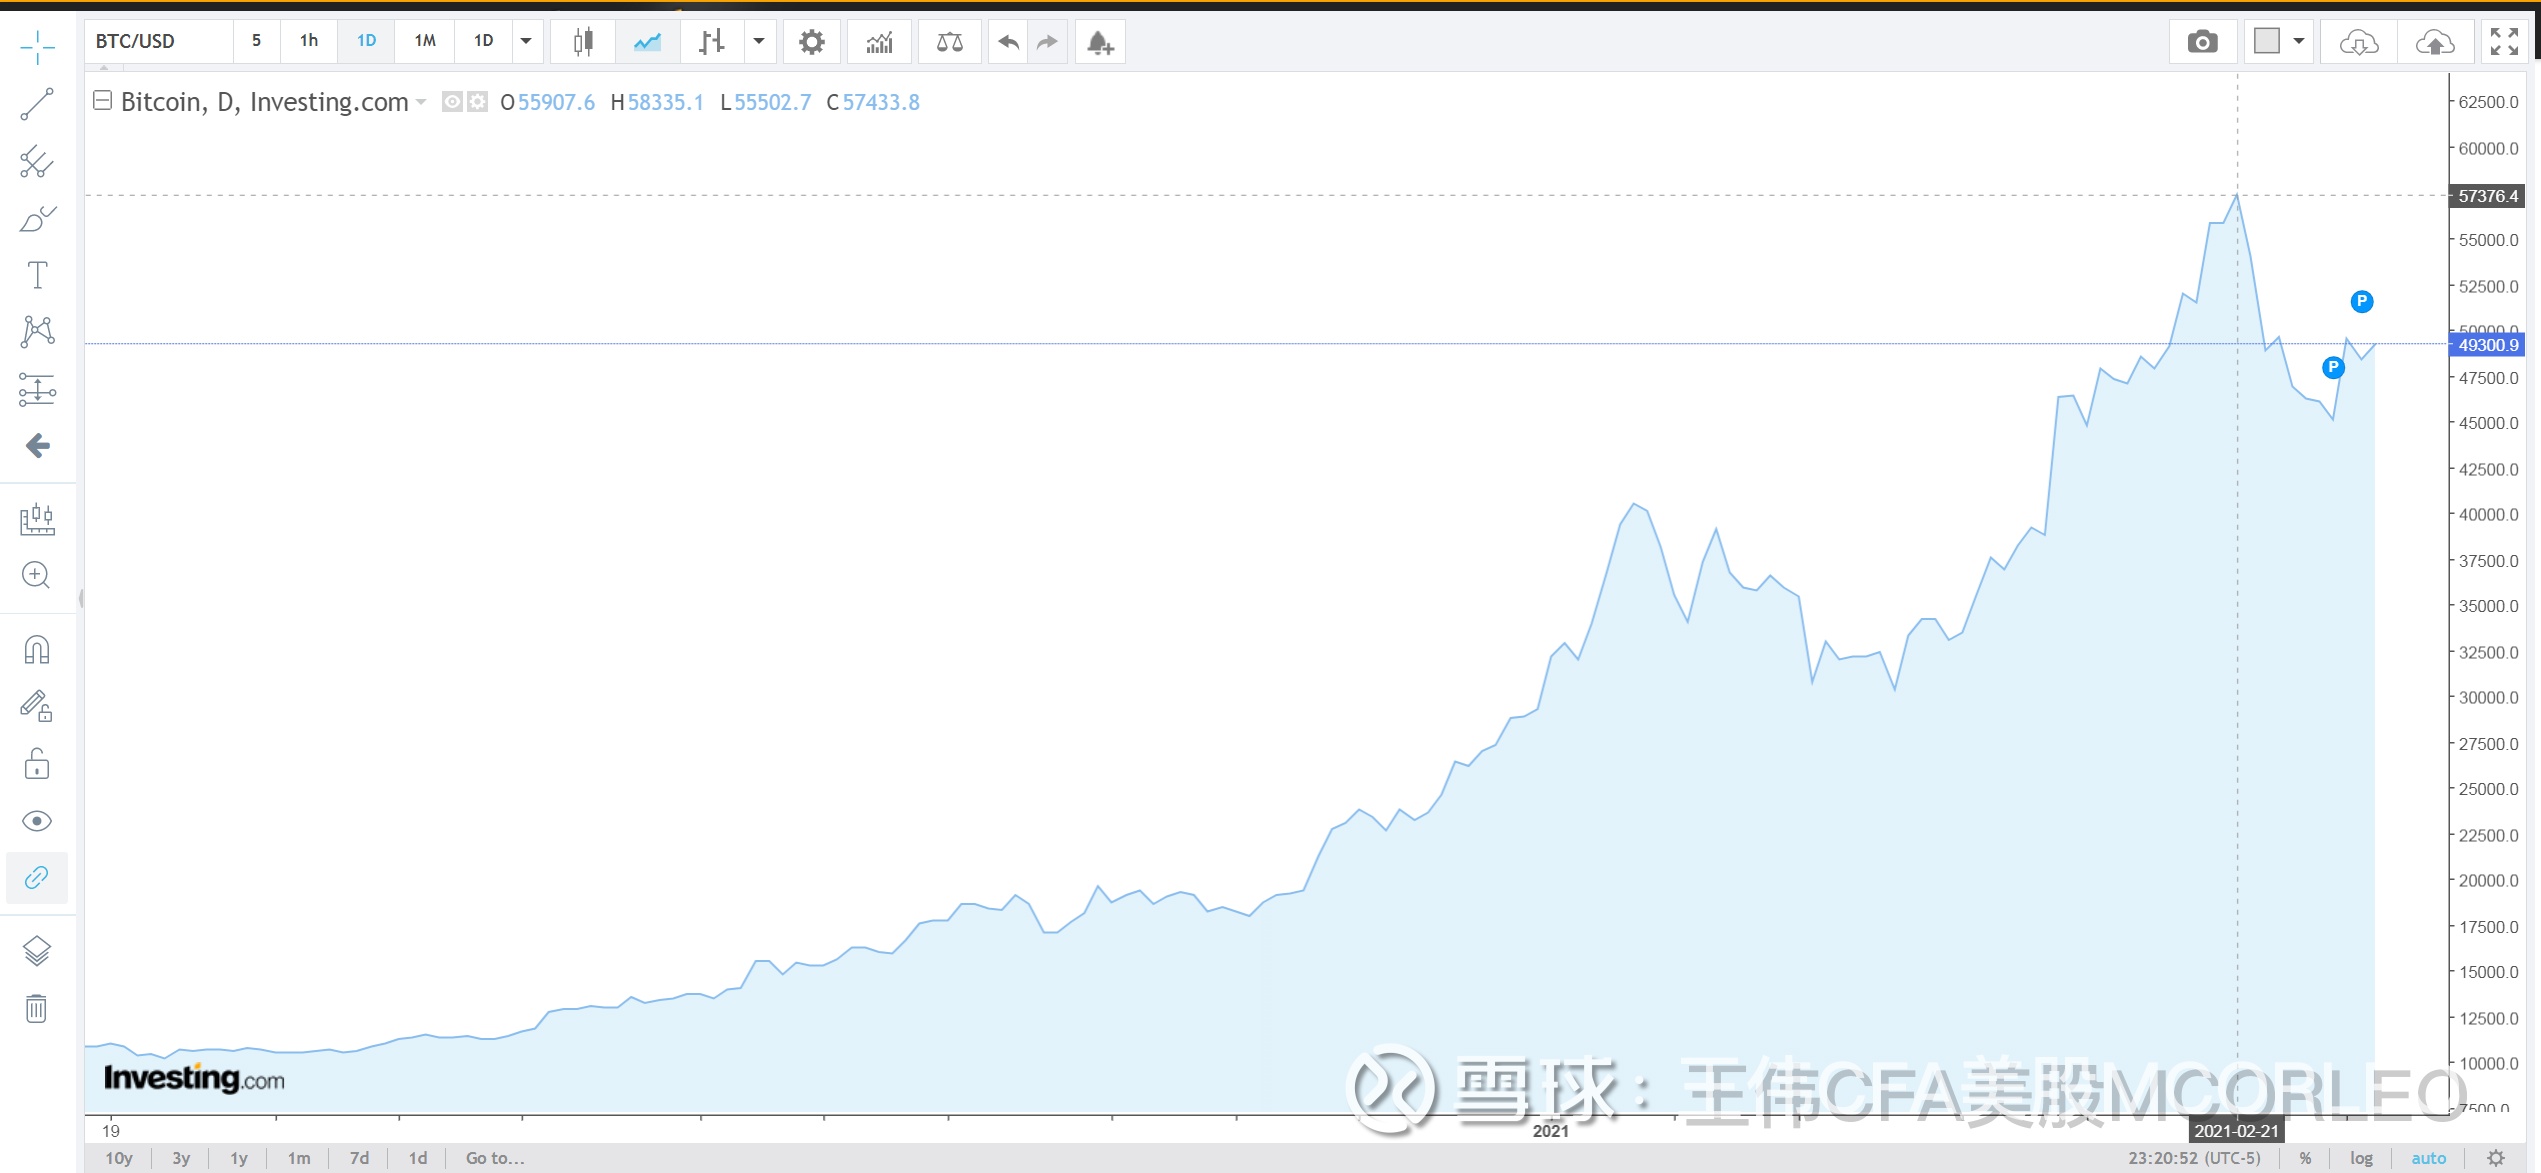
Task: Toggle magnet mode on
Action: click(x=37, y=650)
